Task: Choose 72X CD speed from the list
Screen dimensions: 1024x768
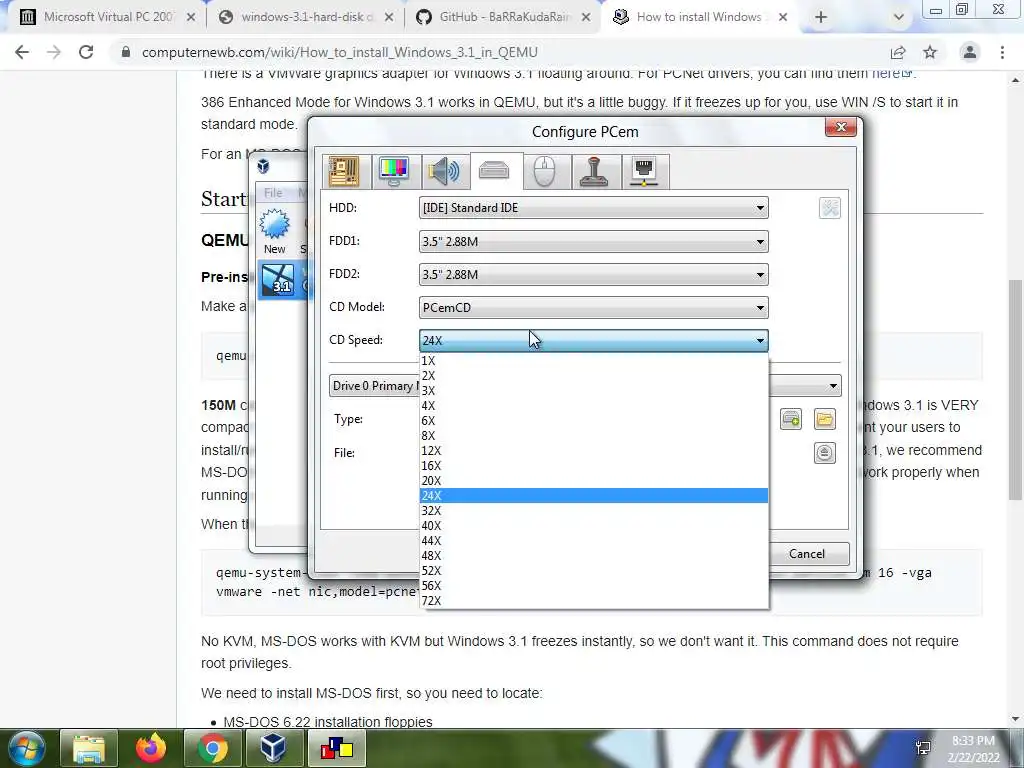Action: pyautogui.click(x=593, y=601)
